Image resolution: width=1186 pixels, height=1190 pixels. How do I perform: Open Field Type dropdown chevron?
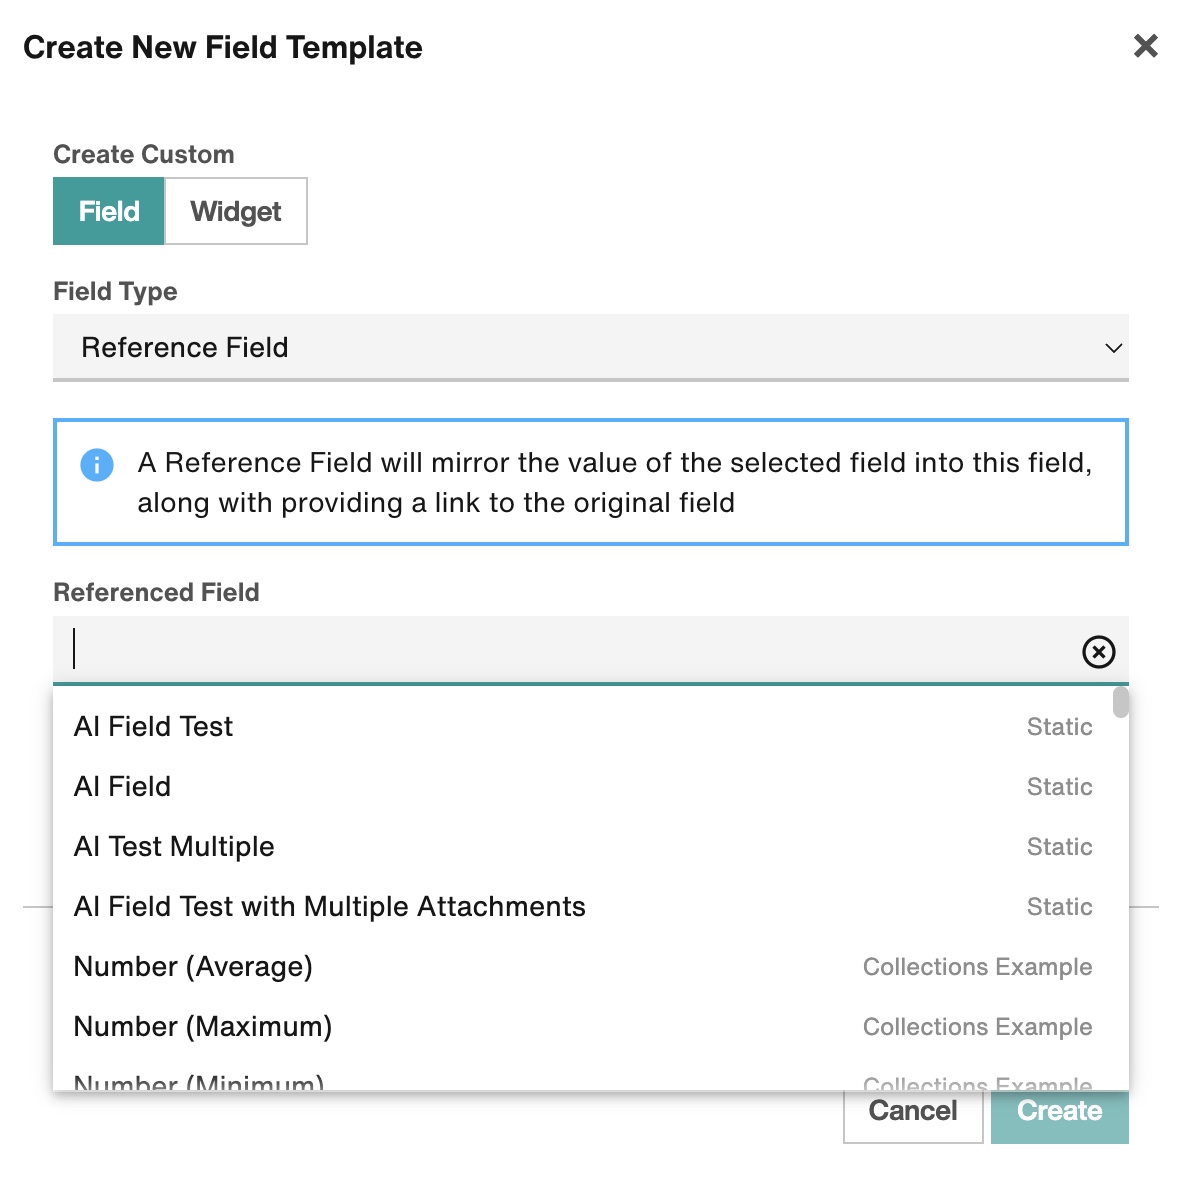(1112, 348)
